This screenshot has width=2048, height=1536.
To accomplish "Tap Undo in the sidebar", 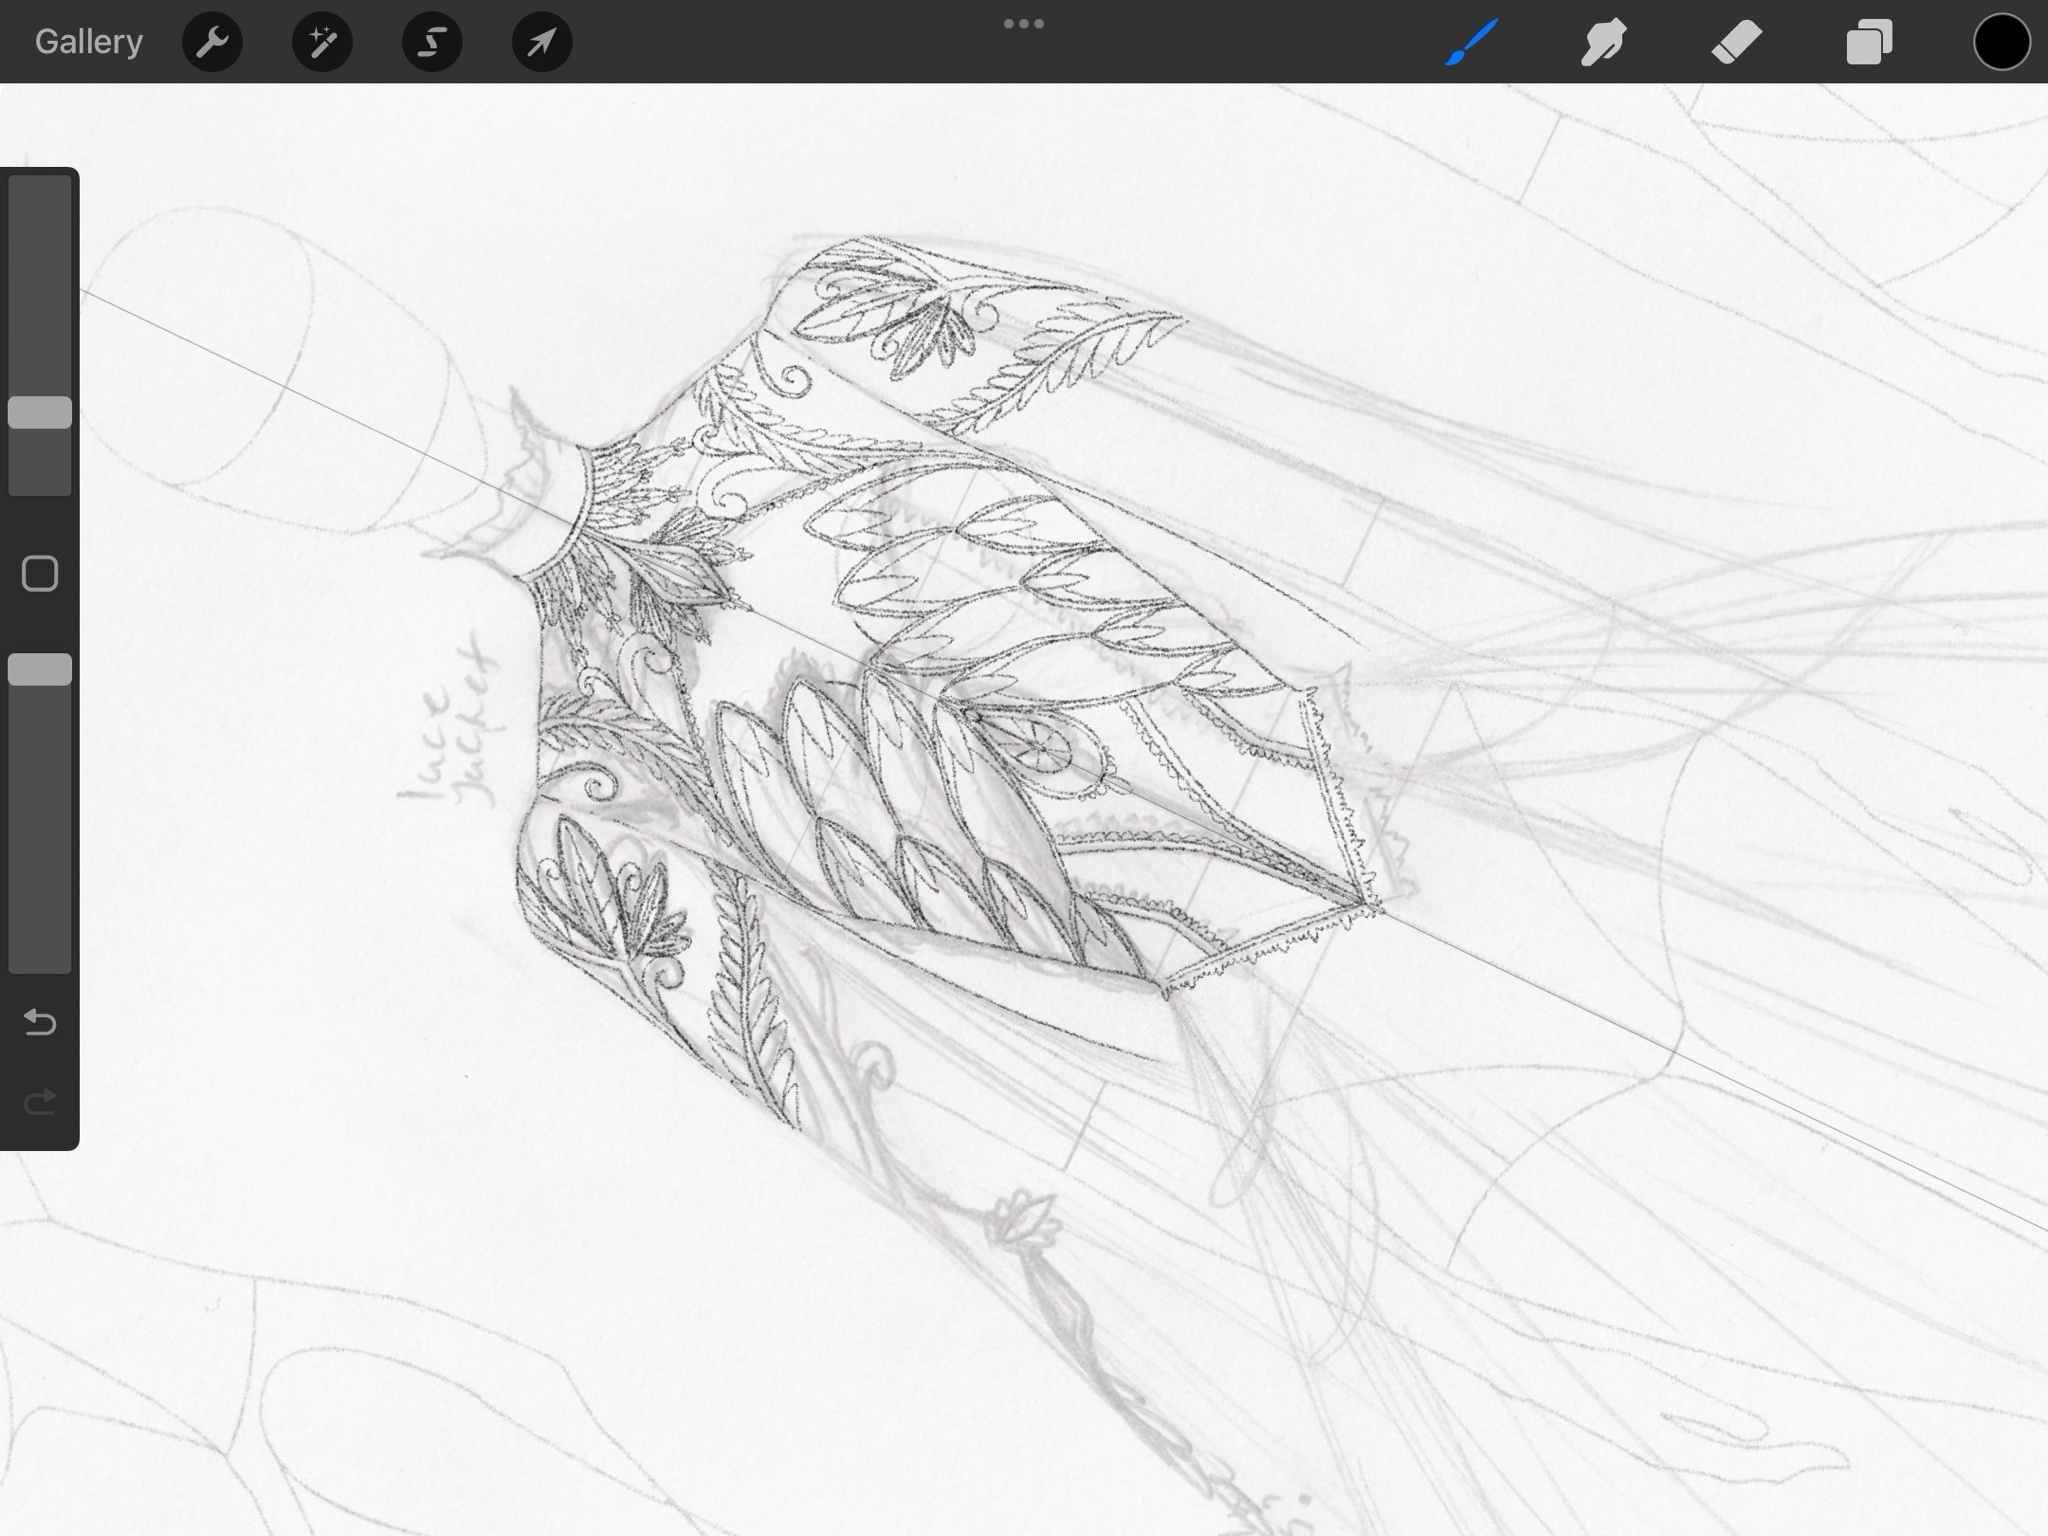I will [x=40, y=1022].
